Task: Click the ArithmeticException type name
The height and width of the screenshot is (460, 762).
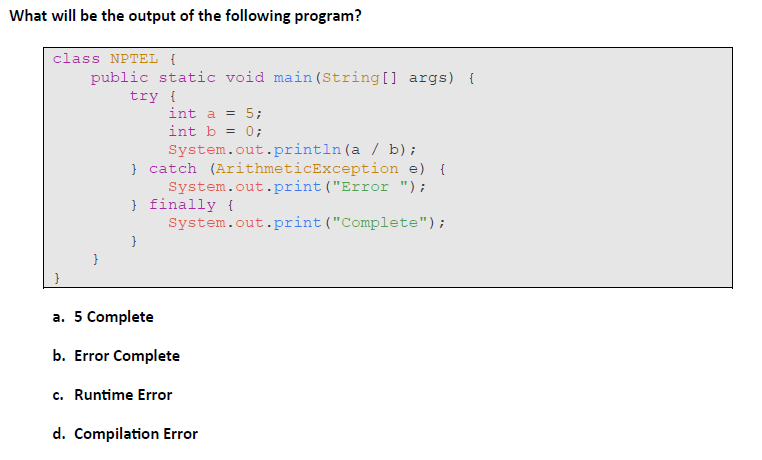Action: [x=307, y=169]
